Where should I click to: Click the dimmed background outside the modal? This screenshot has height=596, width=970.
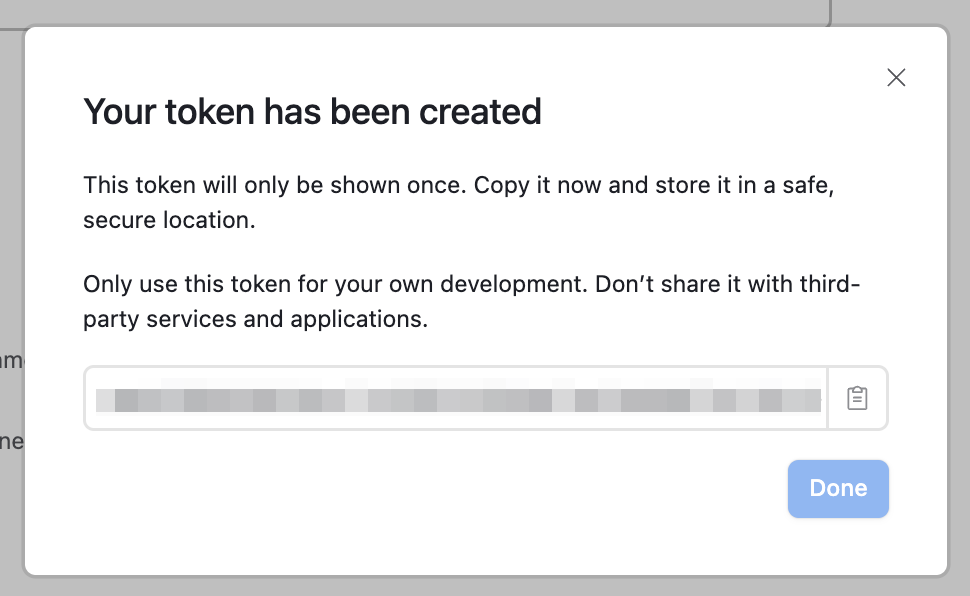[x=10, y=300]
